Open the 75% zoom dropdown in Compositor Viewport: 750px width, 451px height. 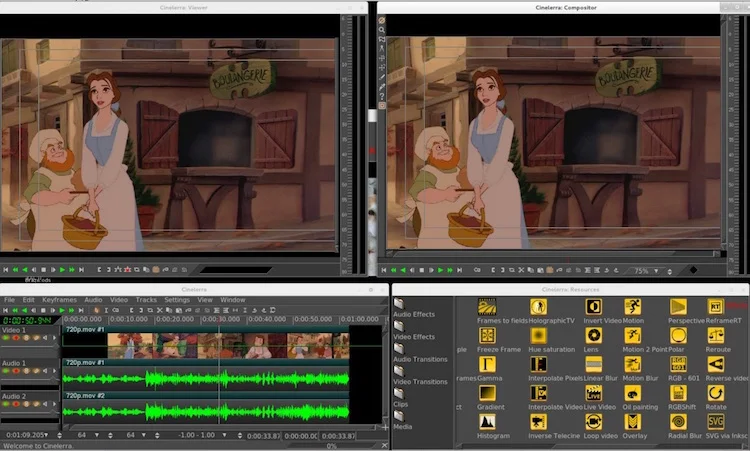click(656, 271)
